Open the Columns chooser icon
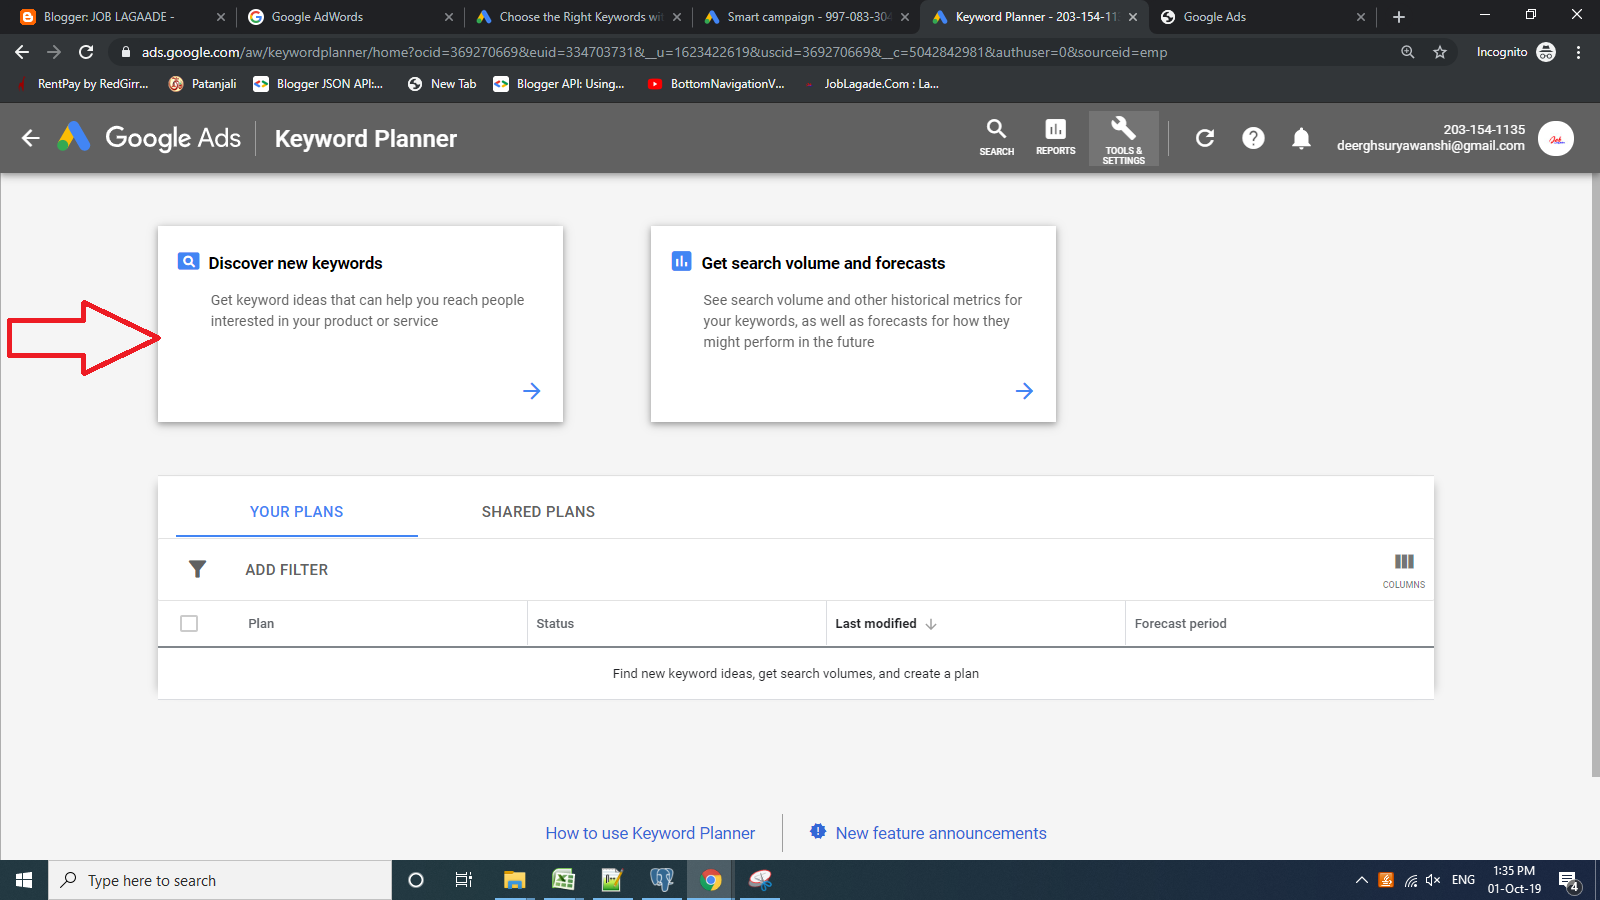This screenshot has height=900, width=1600. tap(1404, 570)
